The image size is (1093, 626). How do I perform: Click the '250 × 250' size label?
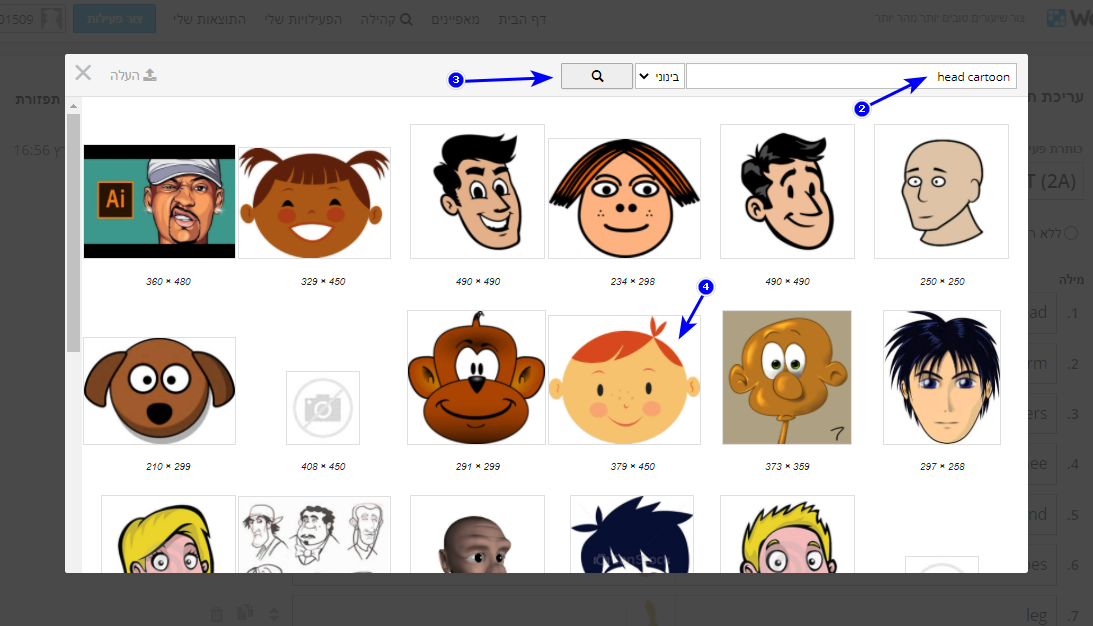[x=942, y=282]
